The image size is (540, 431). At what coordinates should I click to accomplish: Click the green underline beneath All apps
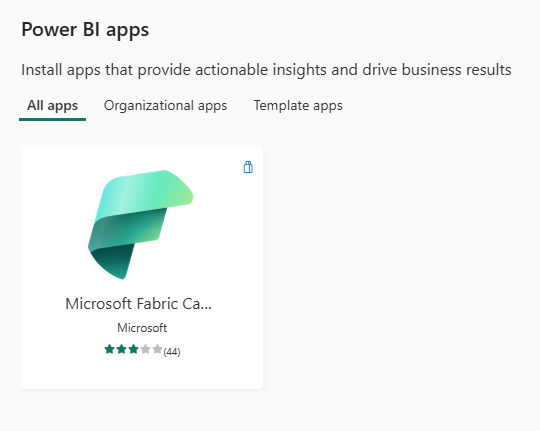coord(52,119)
